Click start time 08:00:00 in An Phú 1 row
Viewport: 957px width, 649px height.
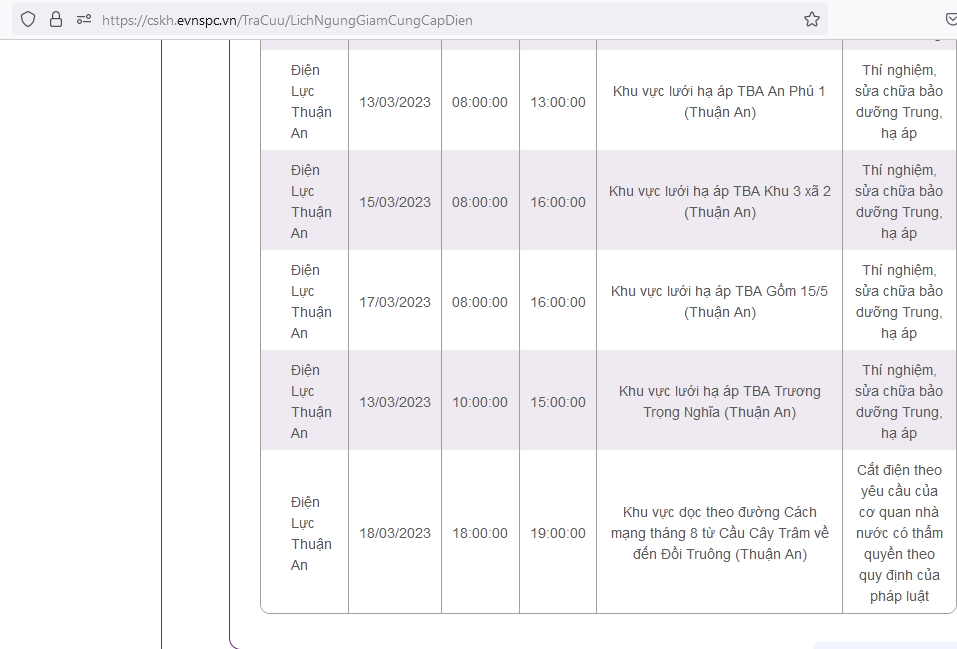point(480,102)
